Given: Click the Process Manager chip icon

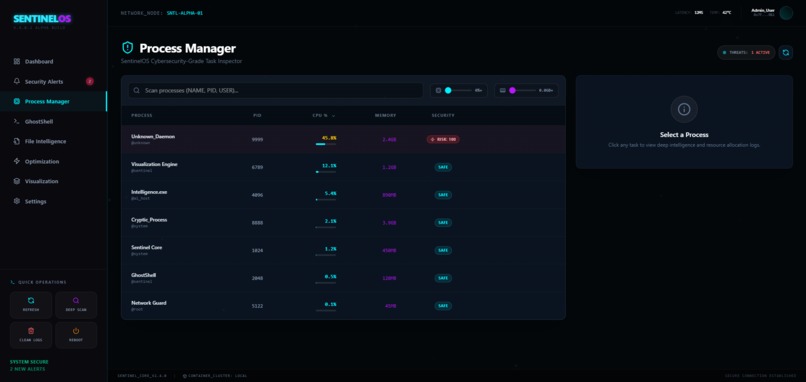Looking at the screenshot, I should (16, 101).
